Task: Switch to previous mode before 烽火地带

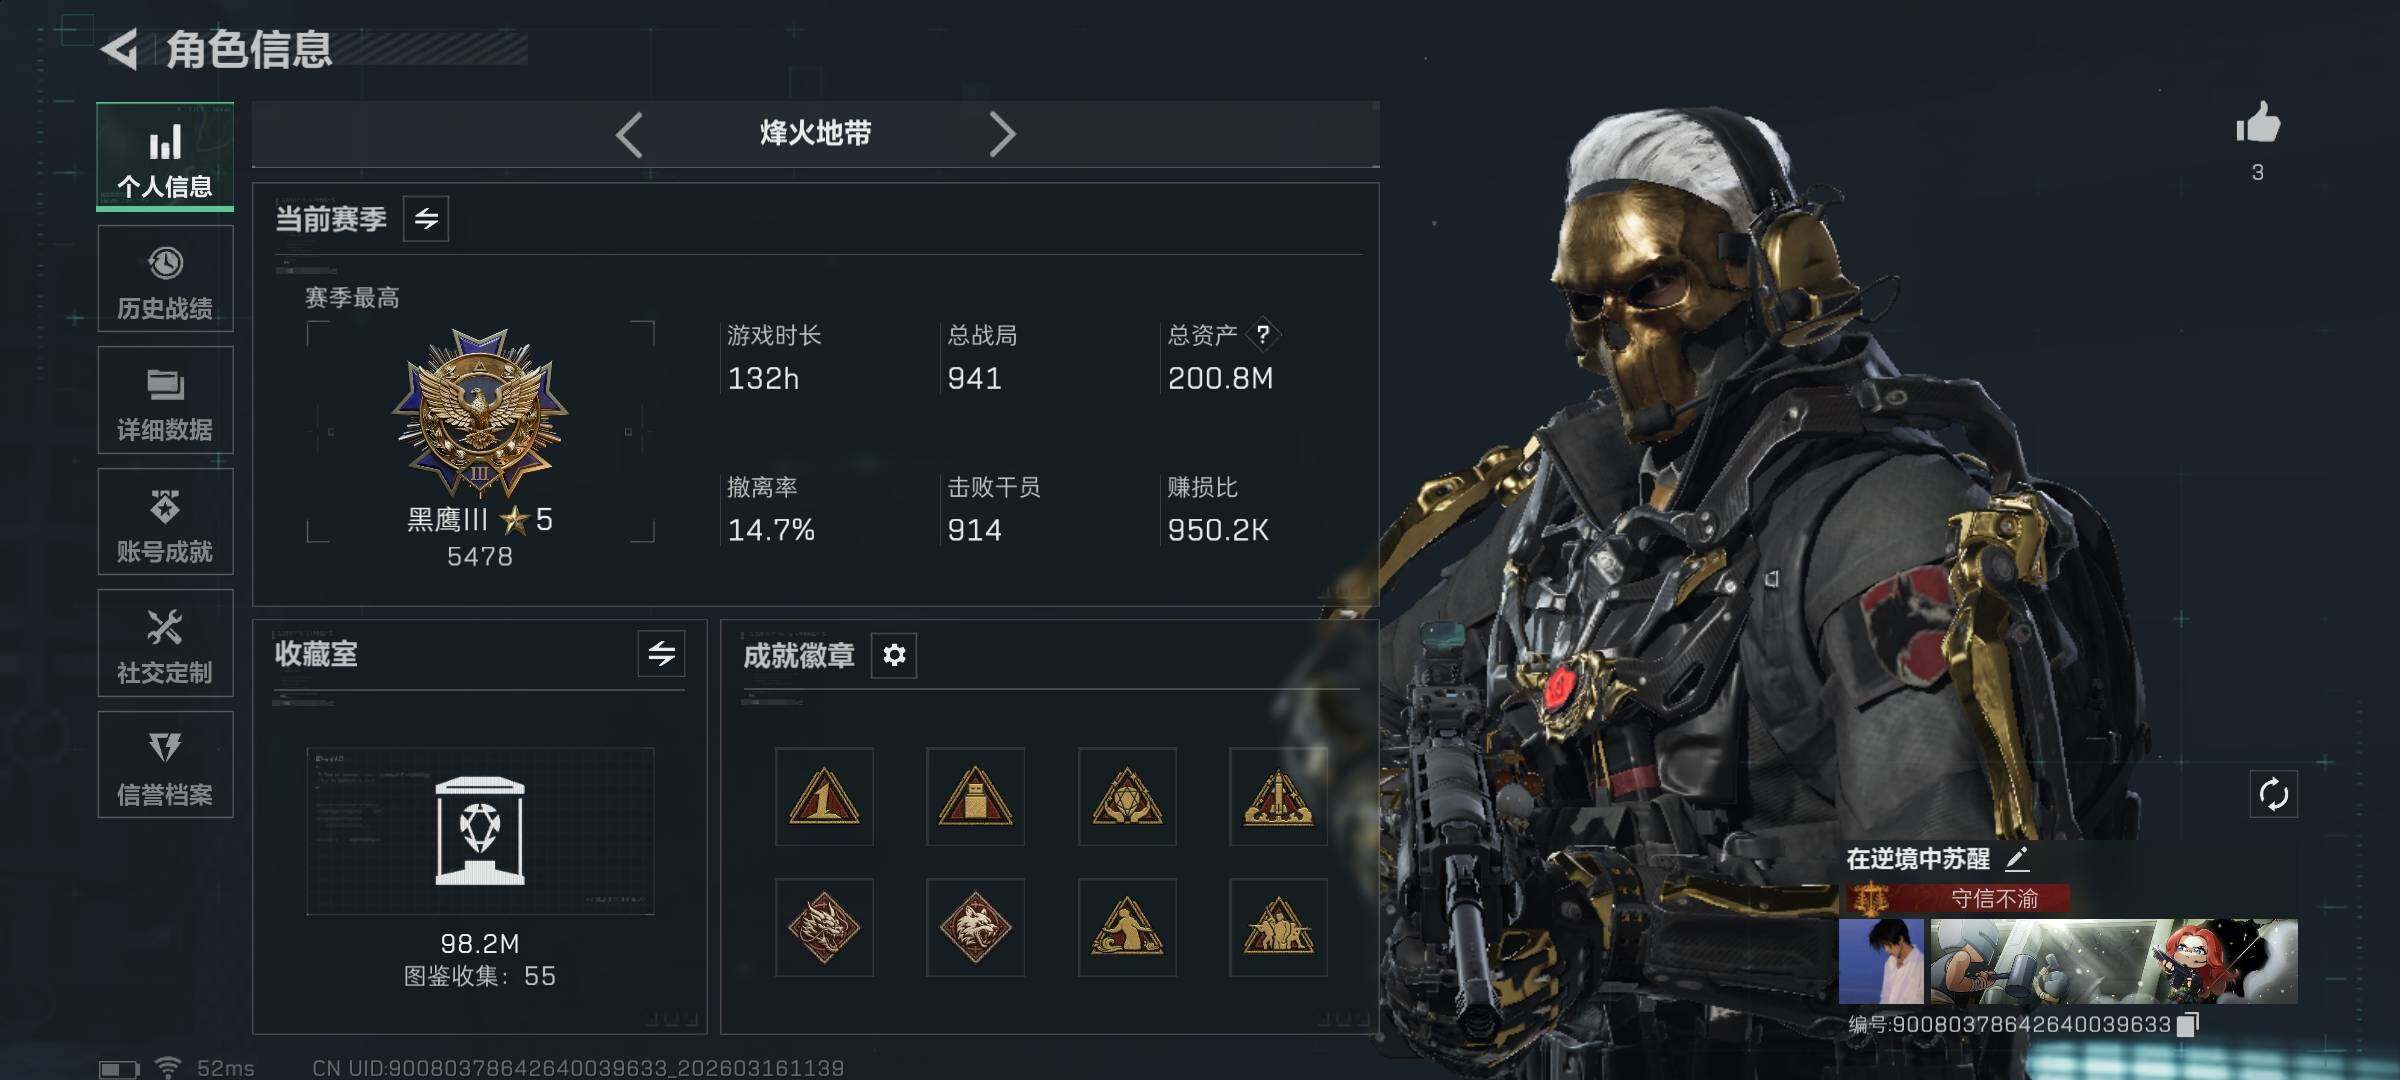Action: [x=629, y=134]
